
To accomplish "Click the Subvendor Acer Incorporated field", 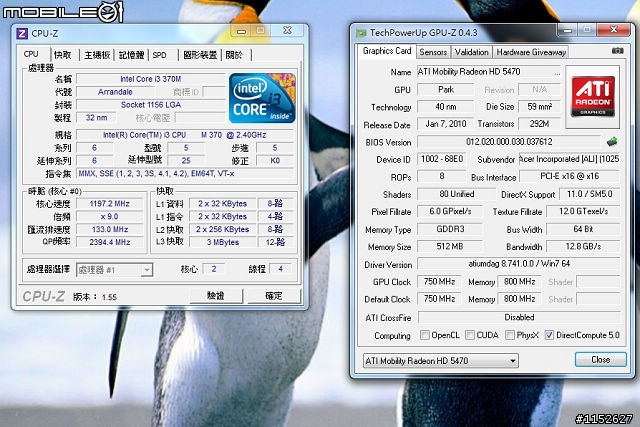I will [569, 159].
